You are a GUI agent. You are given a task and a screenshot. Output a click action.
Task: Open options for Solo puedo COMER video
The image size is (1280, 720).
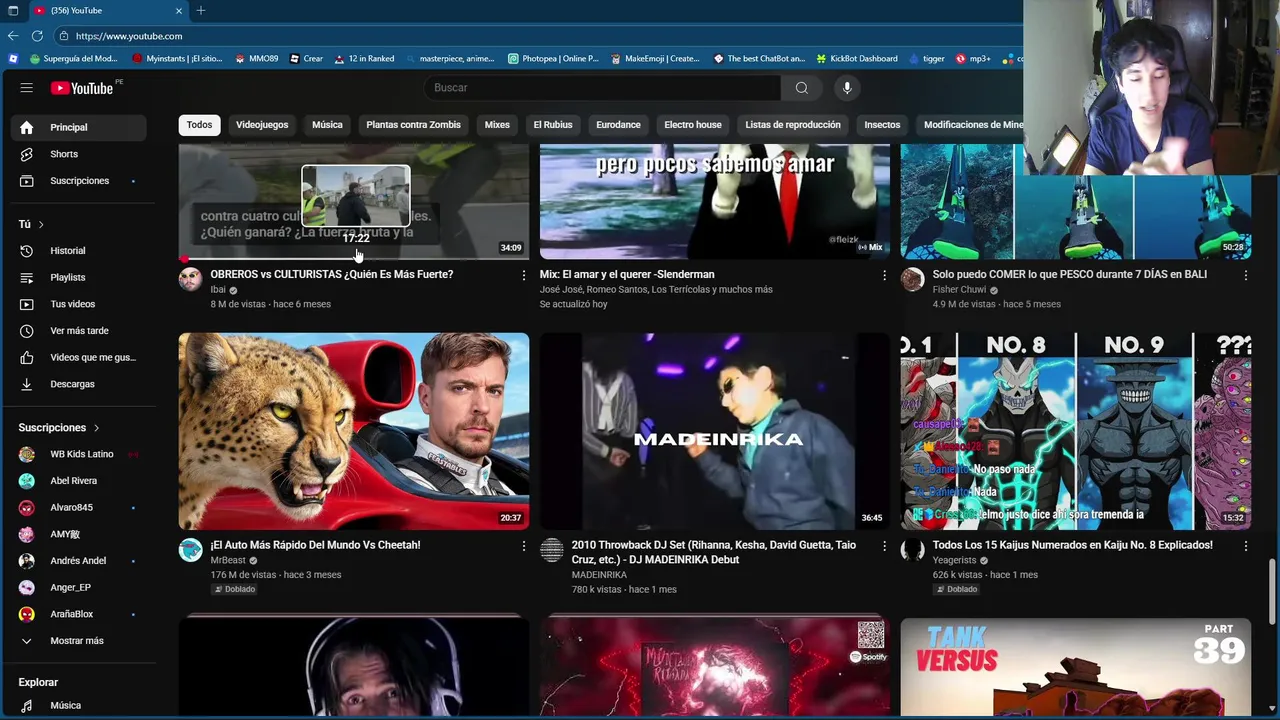click(x=1245, y=275)
